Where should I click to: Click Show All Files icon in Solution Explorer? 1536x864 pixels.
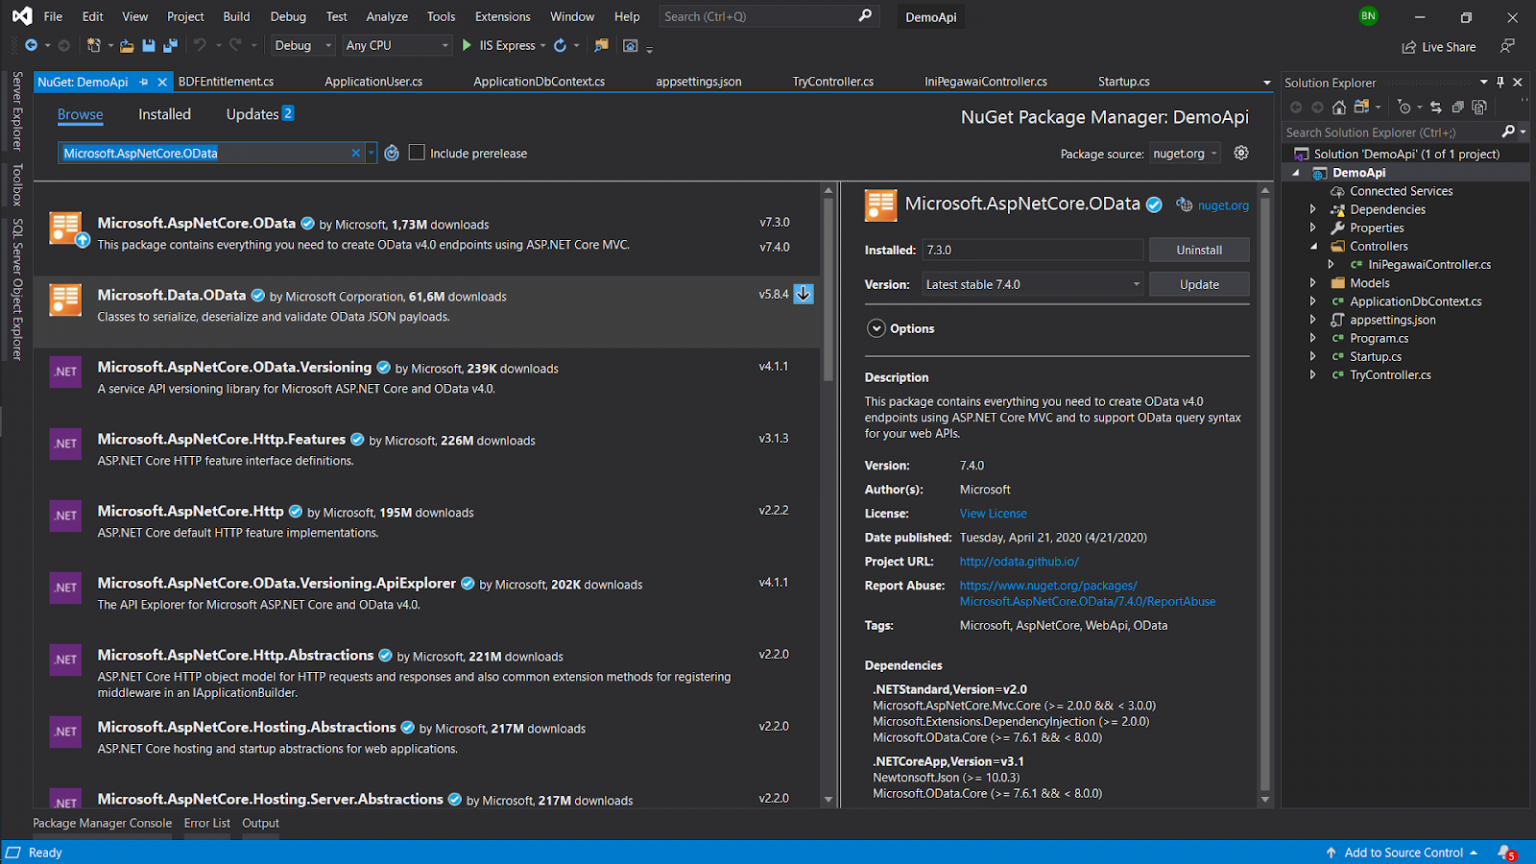(x=1479, y=107)
